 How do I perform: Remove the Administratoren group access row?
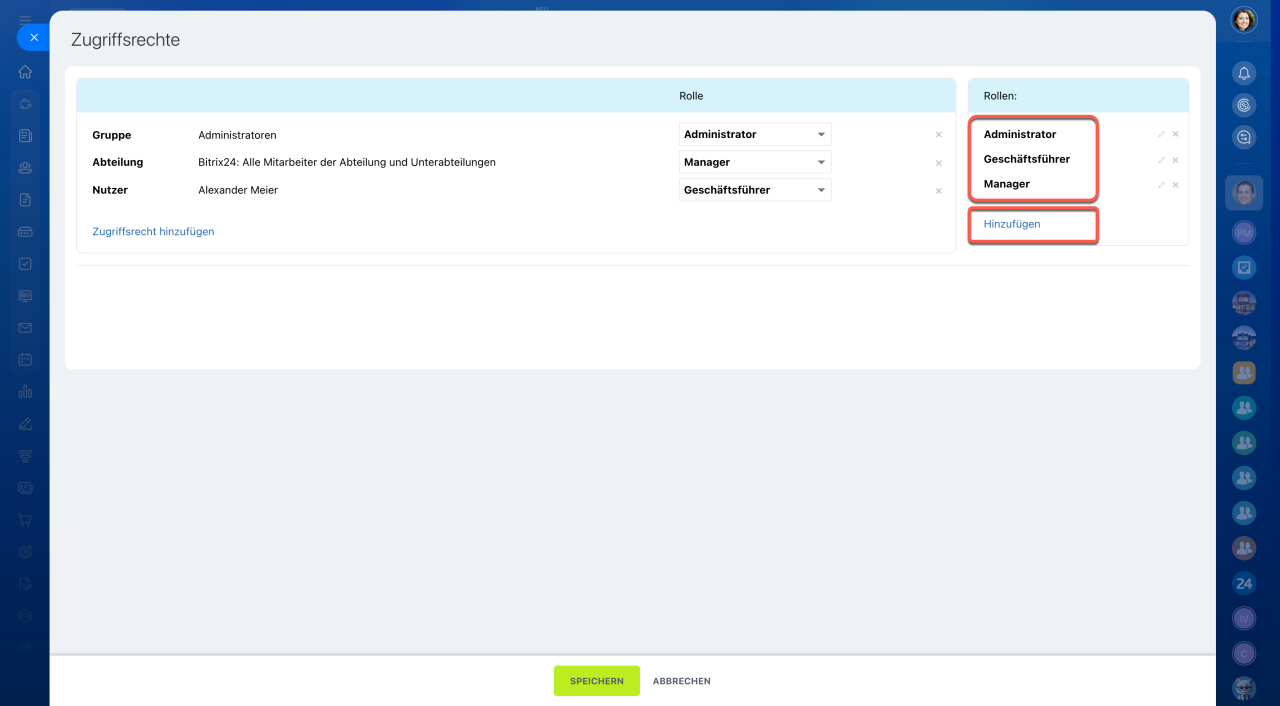[x=938, y=135]
